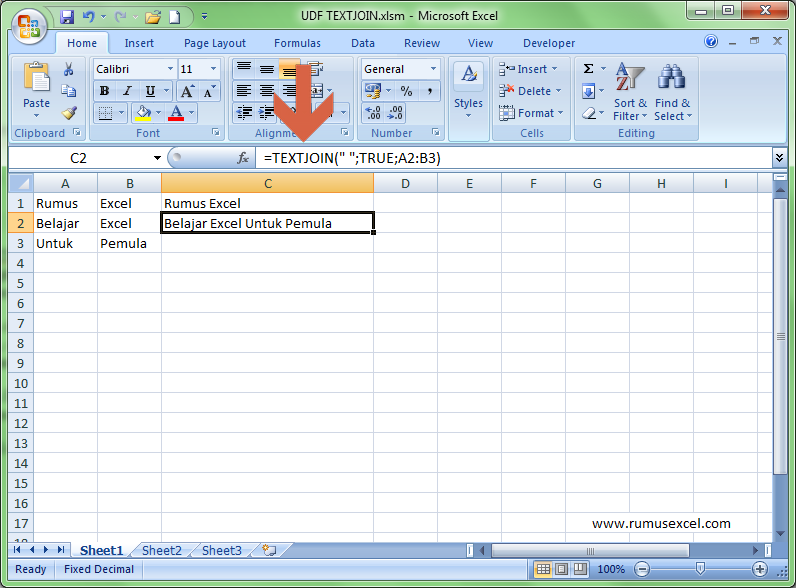Viewport: 796px width, 588px height.
Task: Open Font Color dropdown arrow
Action: (191, 112)
